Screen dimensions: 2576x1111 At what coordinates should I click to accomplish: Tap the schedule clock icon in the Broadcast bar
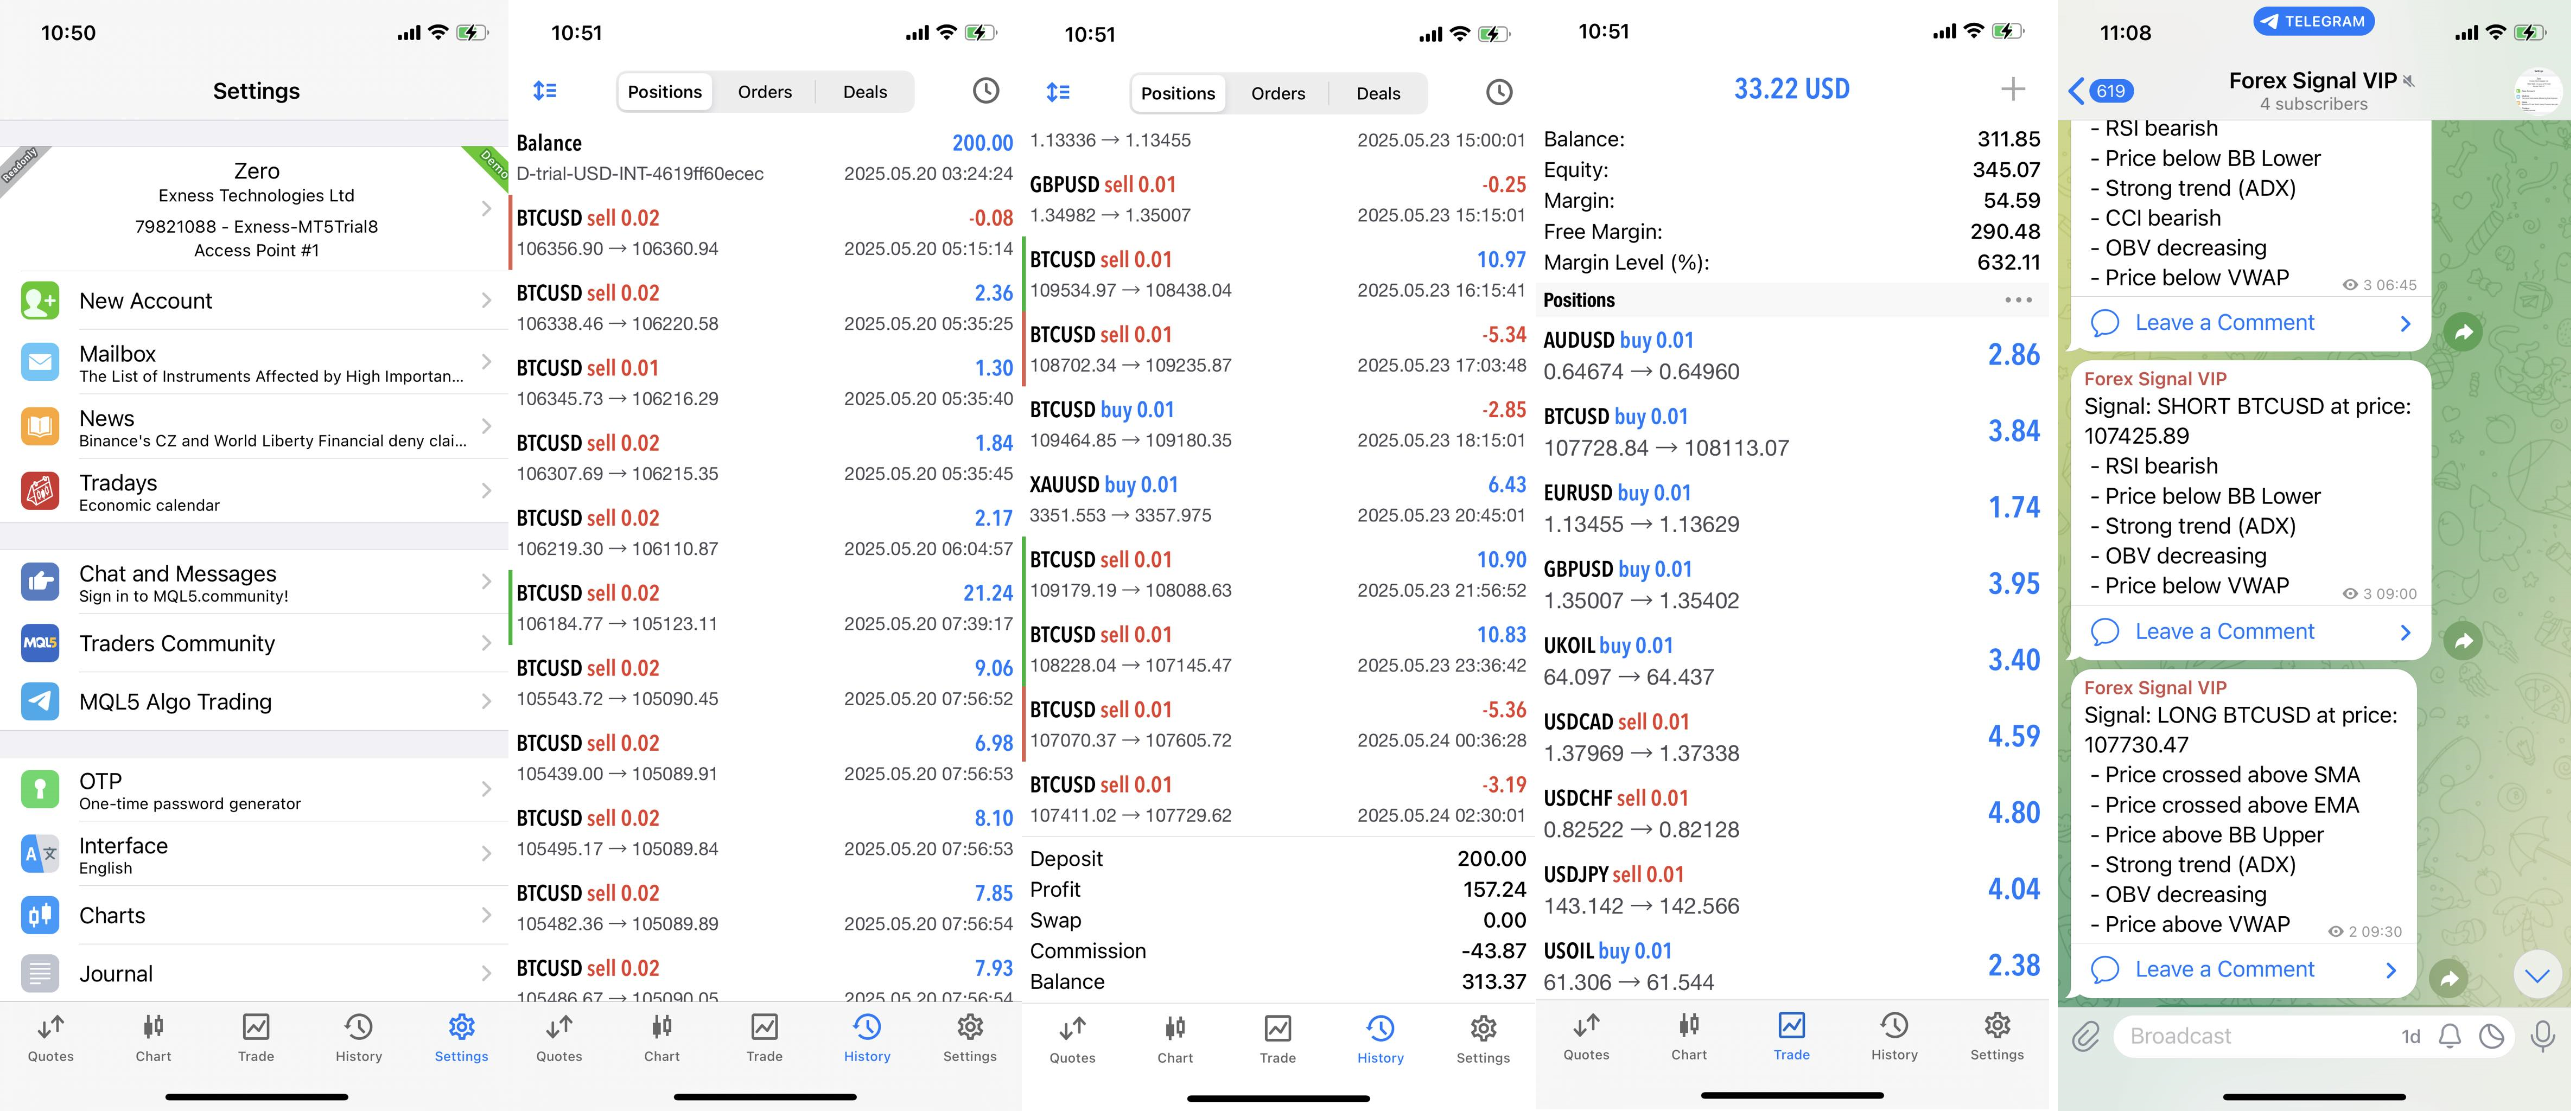click(x=2491, y=1036)
